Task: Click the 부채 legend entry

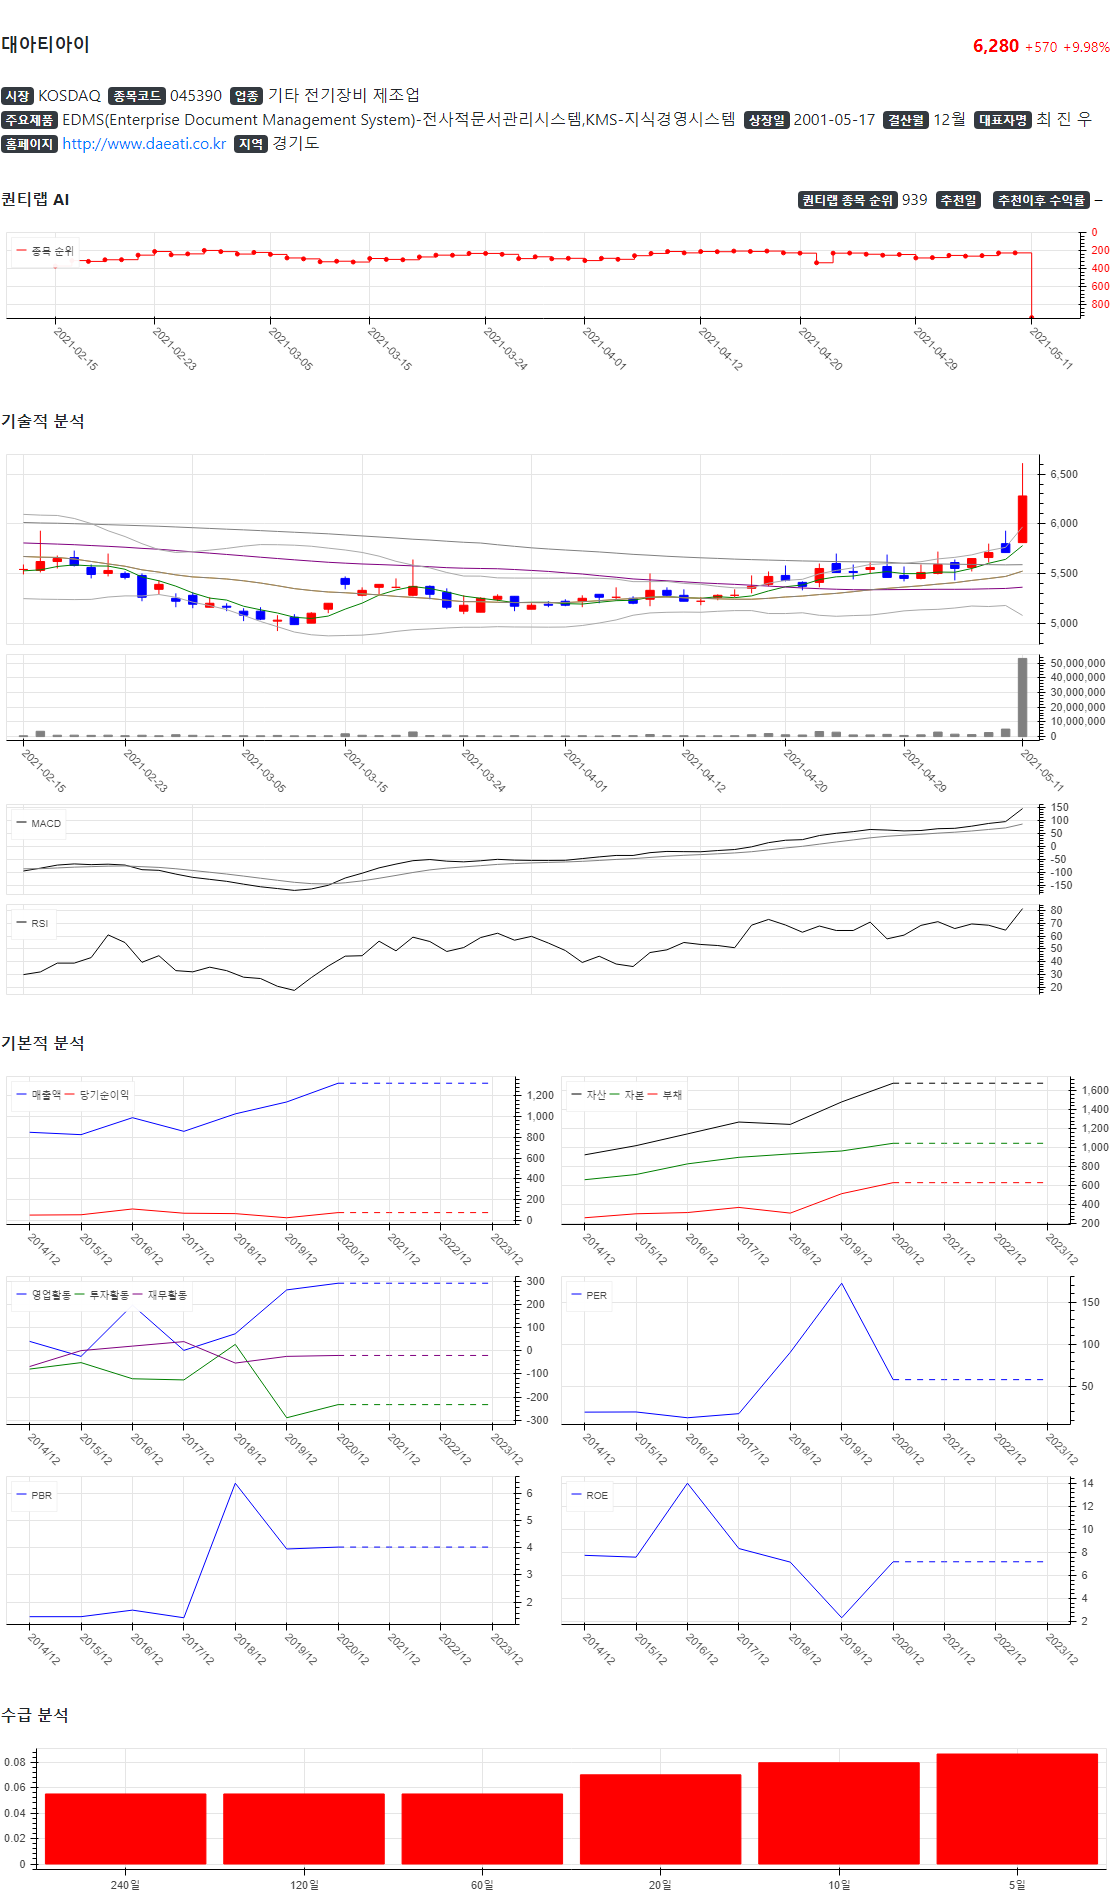Action: (665, 1095)
